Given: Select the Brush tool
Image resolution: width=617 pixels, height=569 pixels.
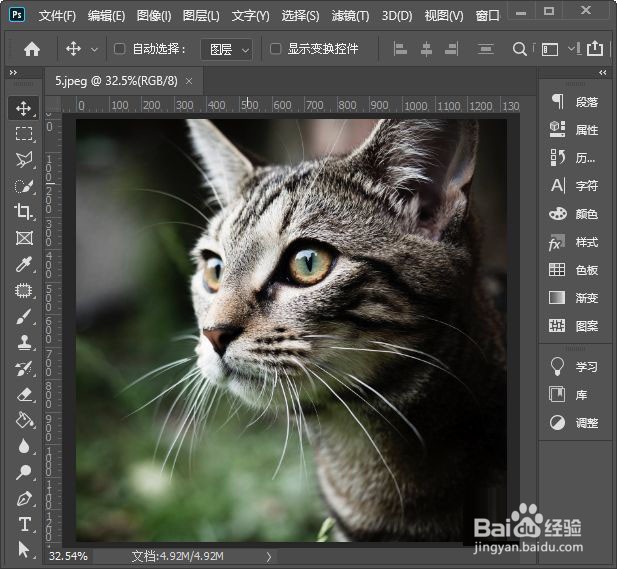Looking at the screenshot, I should tap(24, 316).
